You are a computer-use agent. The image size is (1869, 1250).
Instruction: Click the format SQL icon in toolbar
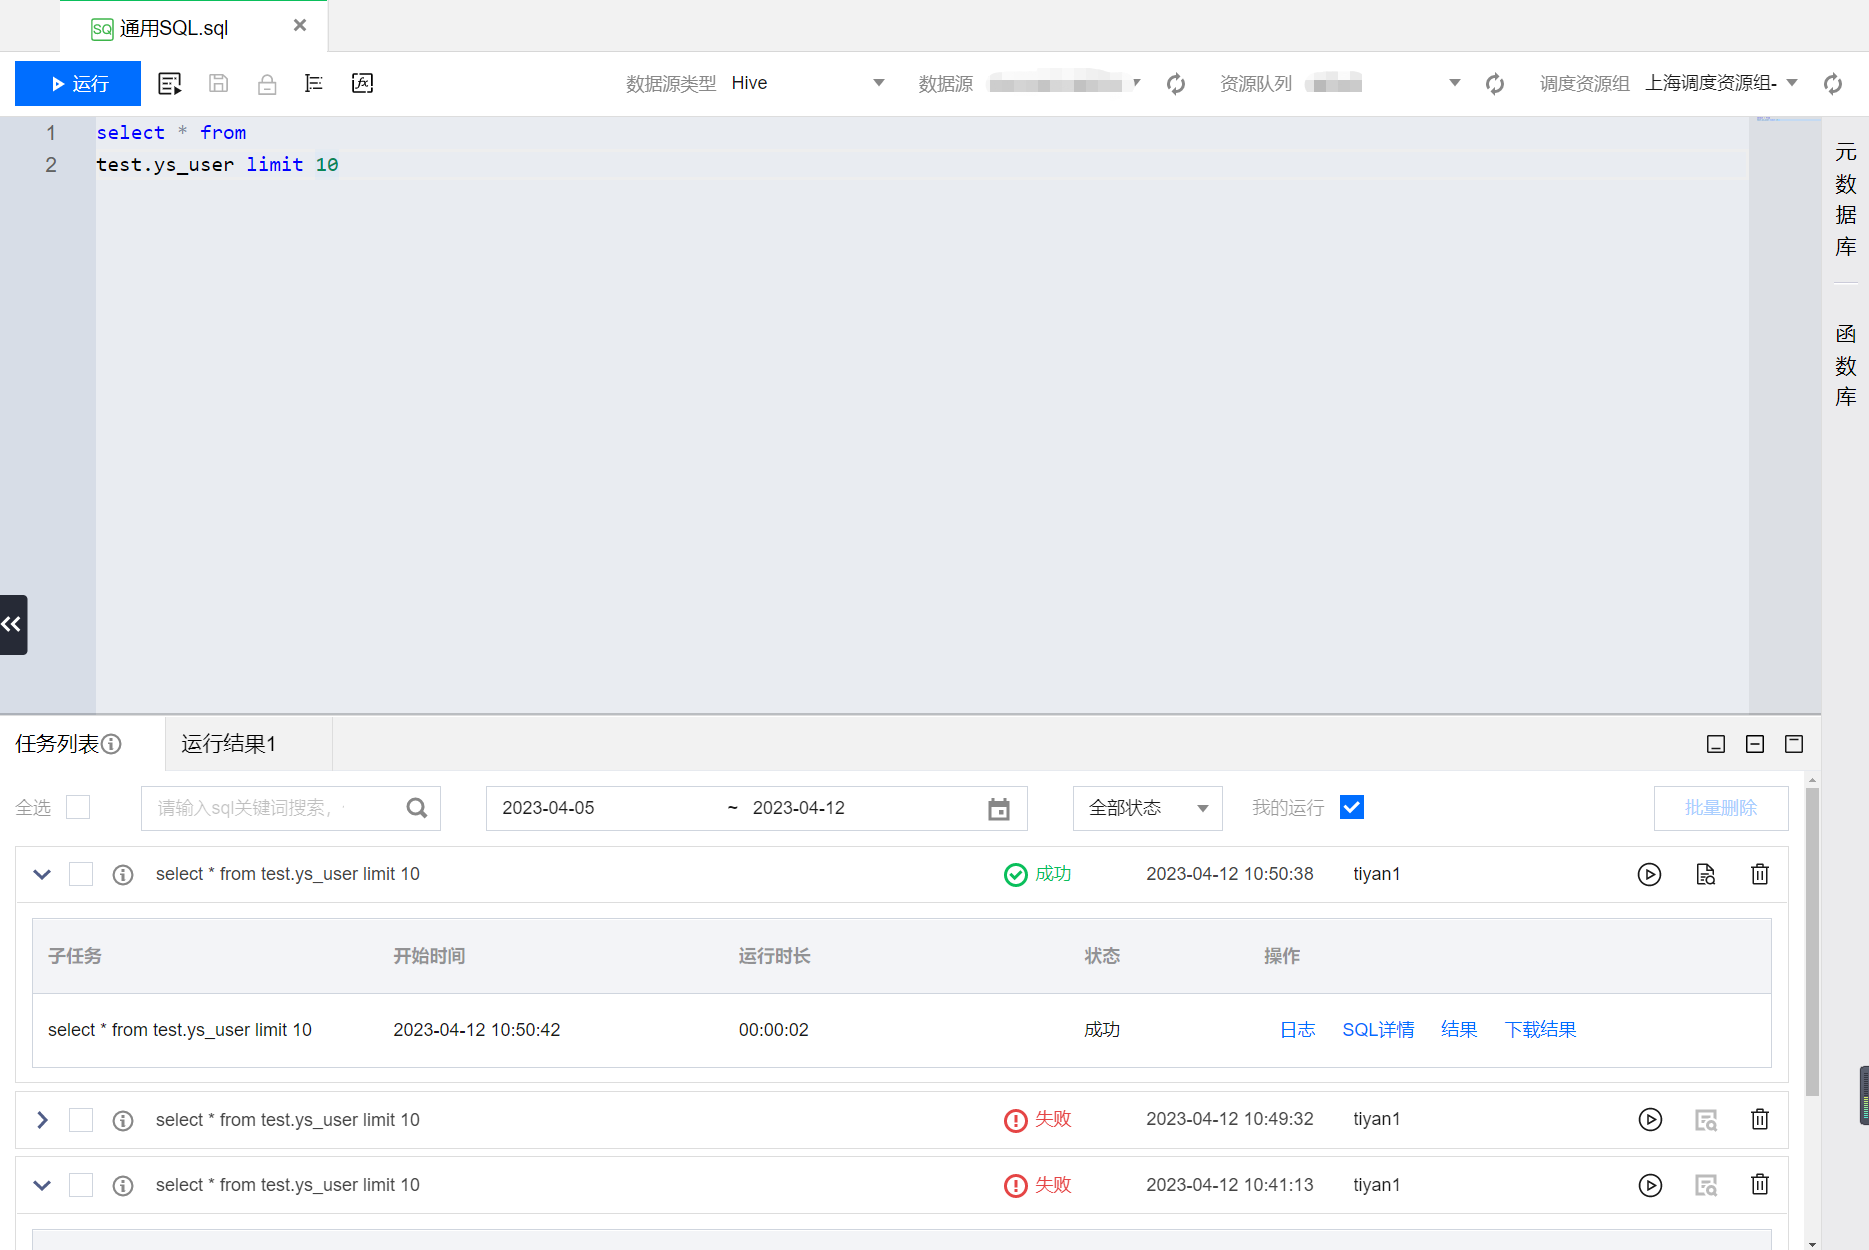[x=313, y=84]
